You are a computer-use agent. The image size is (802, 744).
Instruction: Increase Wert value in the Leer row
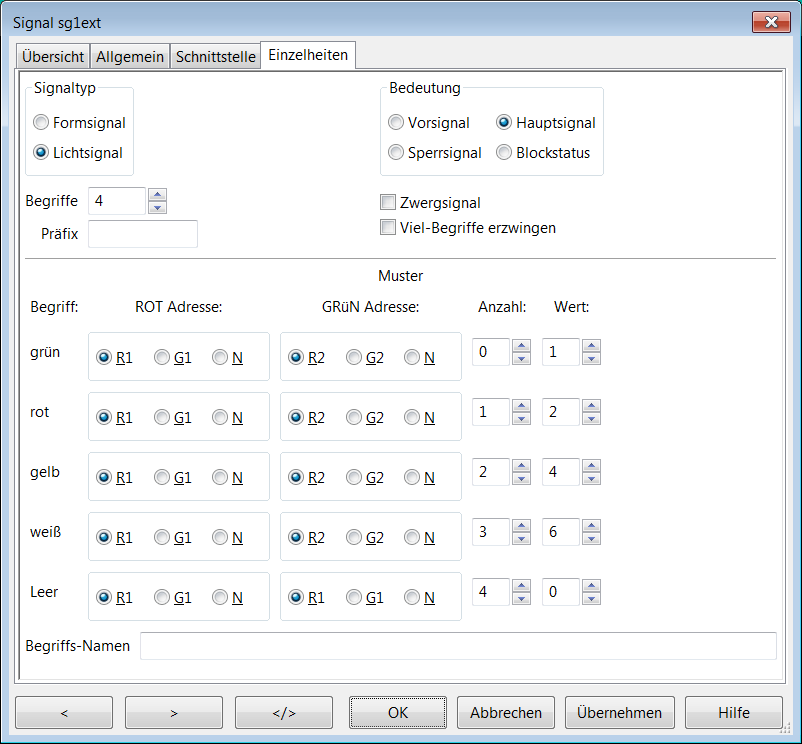591,586
